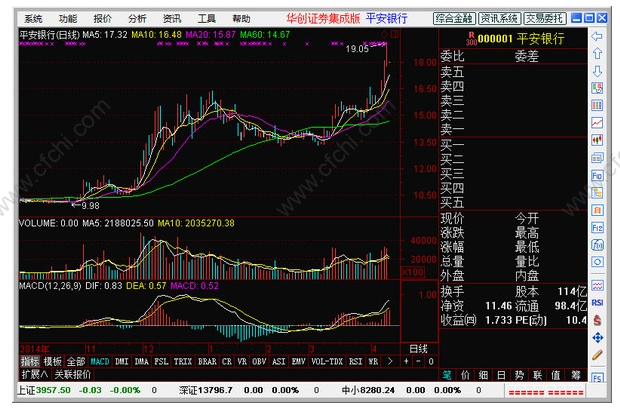Click the line chart icon in right sidebar
620x411 pixels.
pos(597,123)
